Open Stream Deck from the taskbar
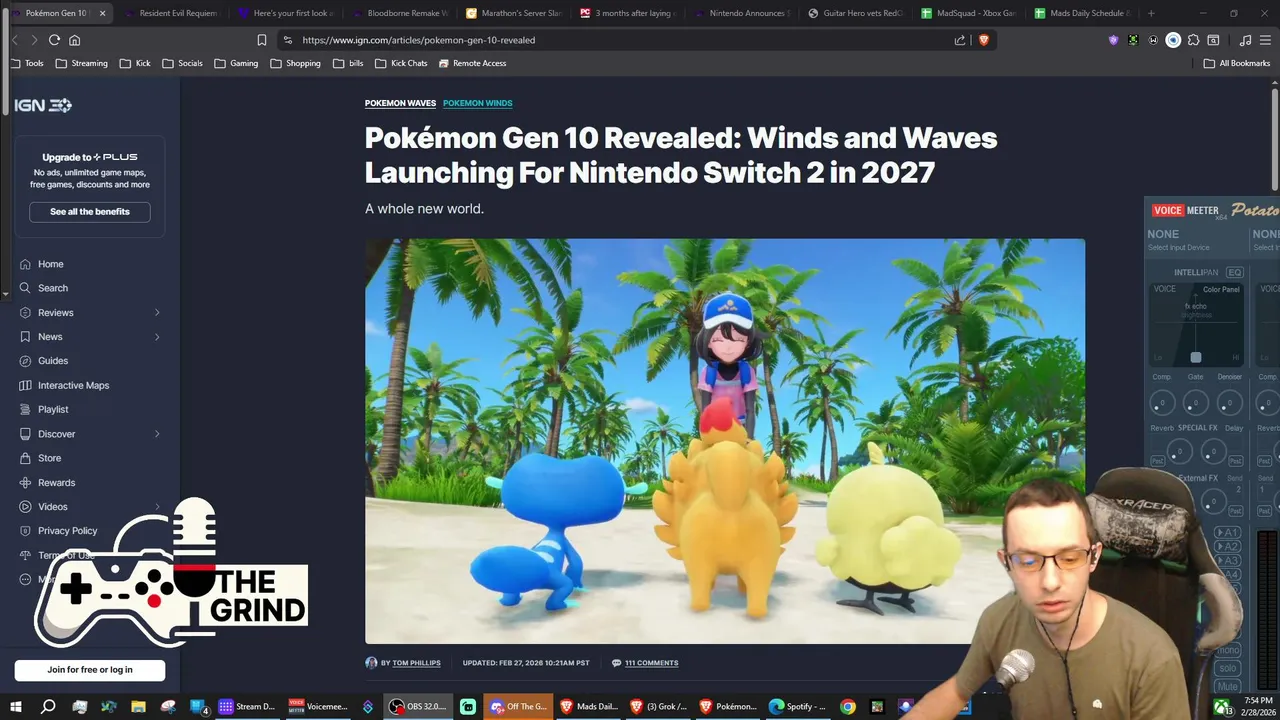Viewport: 1280px width, 720px height. 247,706
